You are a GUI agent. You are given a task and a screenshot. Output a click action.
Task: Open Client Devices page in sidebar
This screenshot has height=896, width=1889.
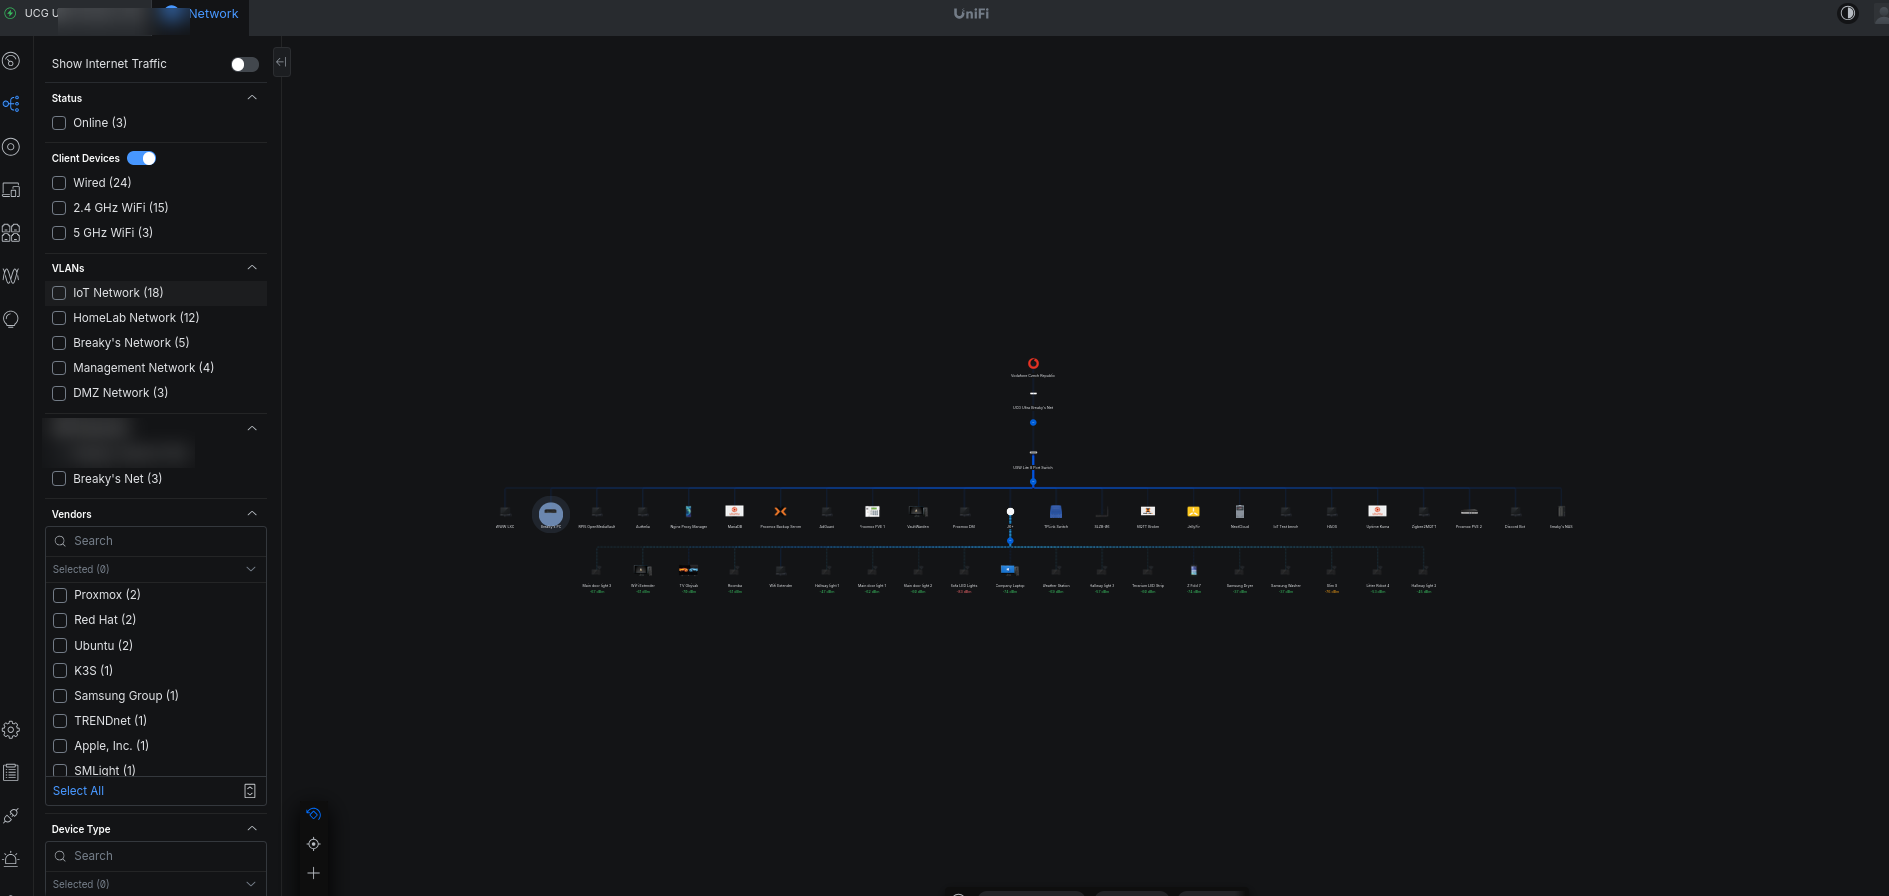[11, 190]
